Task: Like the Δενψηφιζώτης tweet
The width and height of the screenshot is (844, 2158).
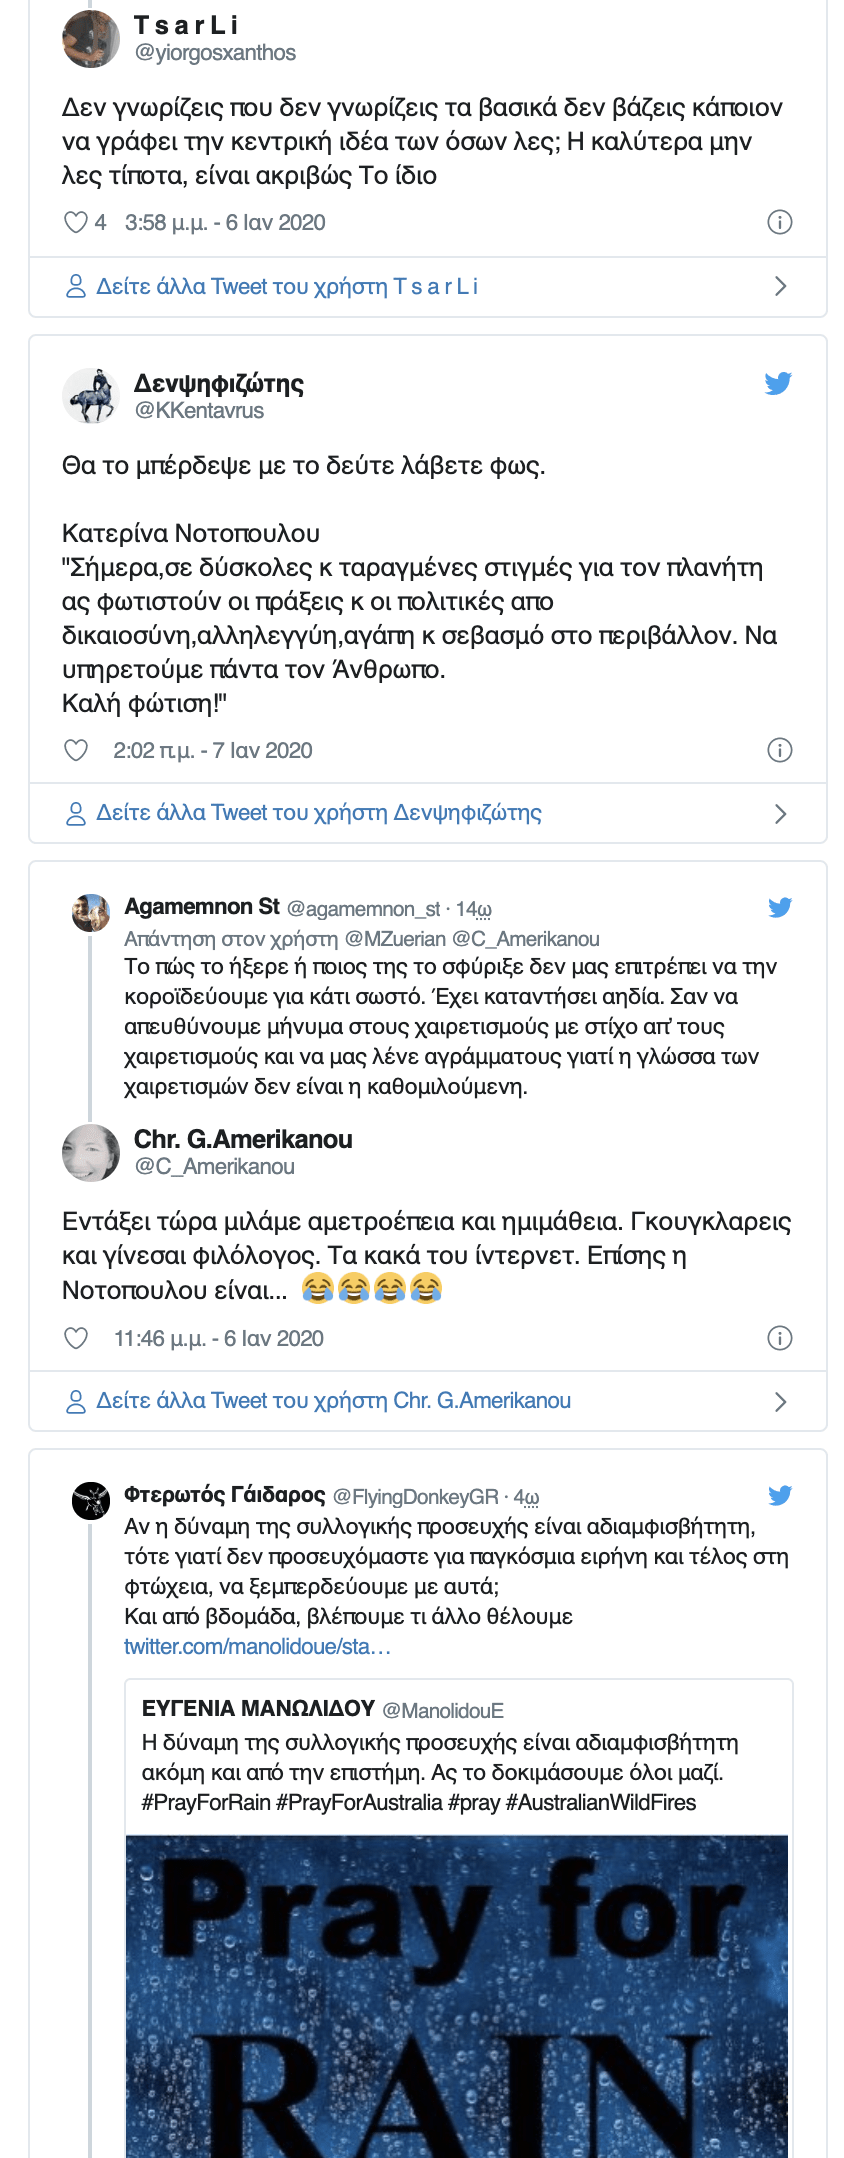Action: pos(76,750)
